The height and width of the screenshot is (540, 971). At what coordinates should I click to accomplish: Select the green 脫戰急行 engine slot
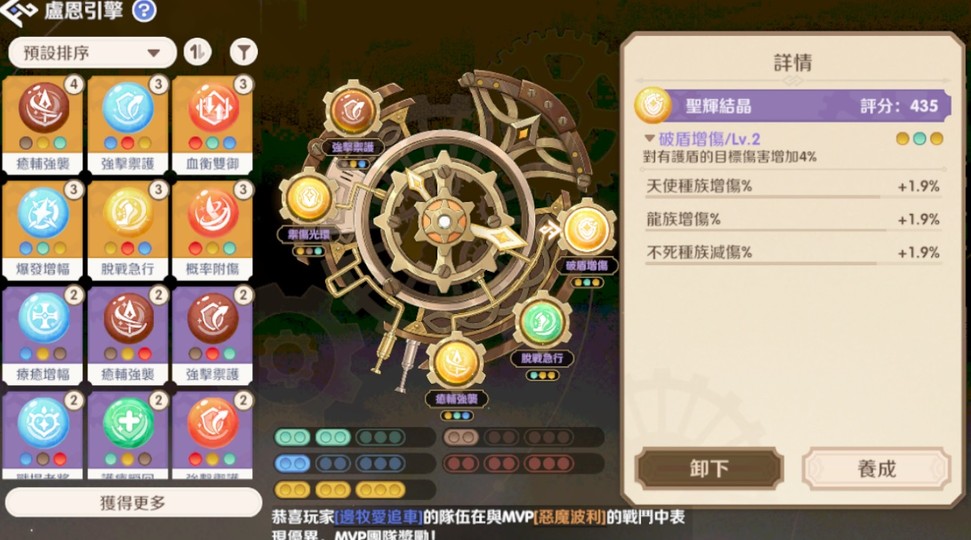coord(542,323)
